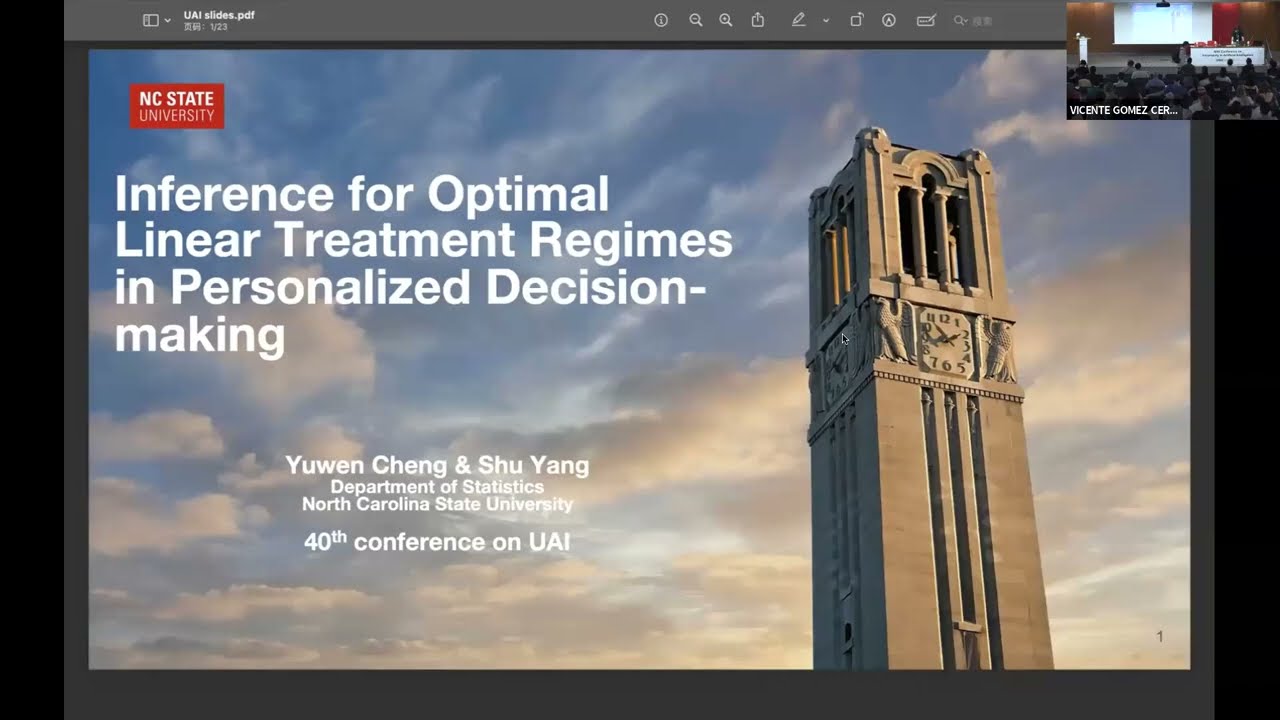Click the "40th conference on UAI" text

(x=437, y=541)
